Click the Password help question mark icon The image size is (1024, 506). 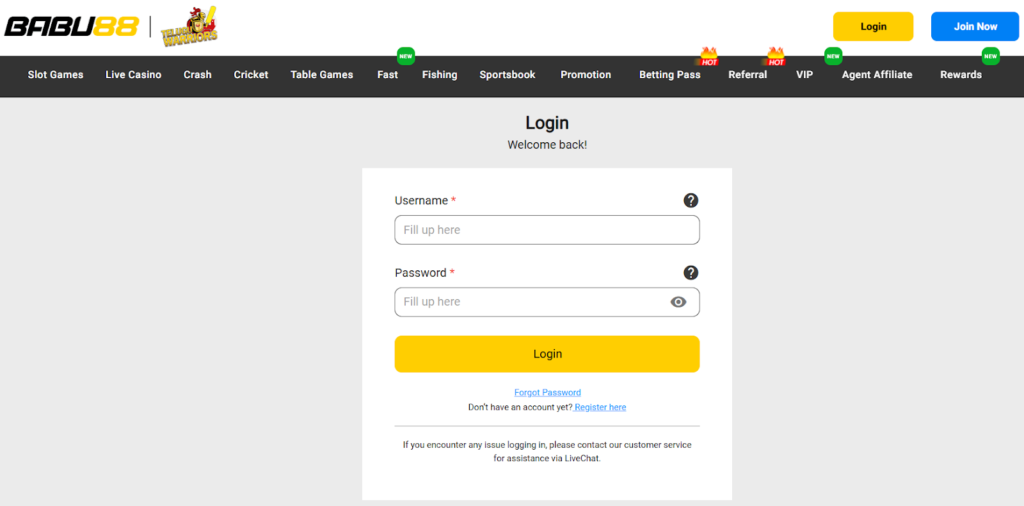pos(690,273)
